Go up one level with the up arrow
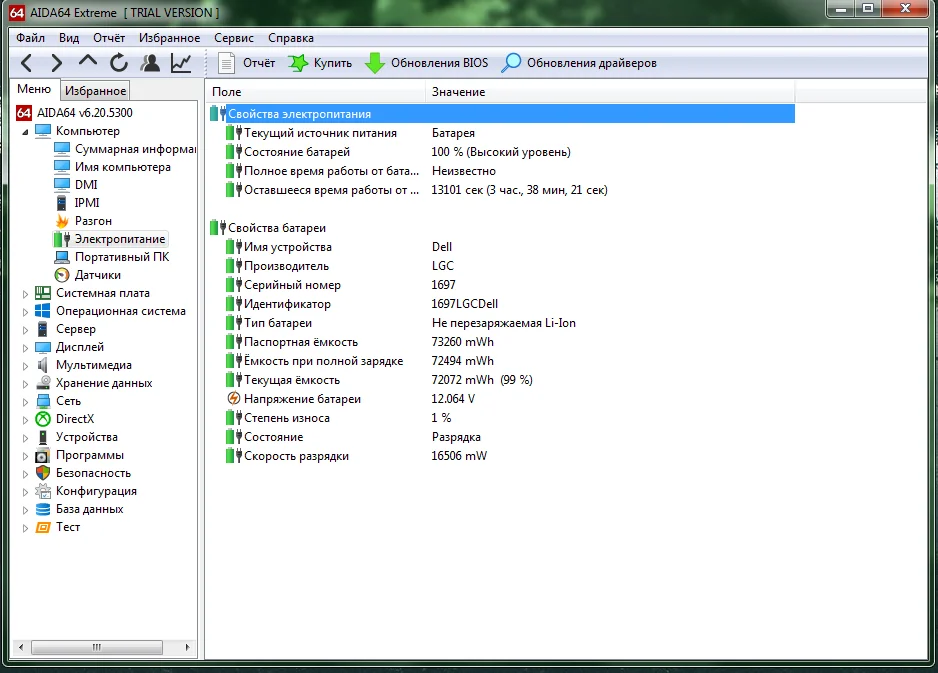Screen dimensions: 938x673 coord(87,61)
